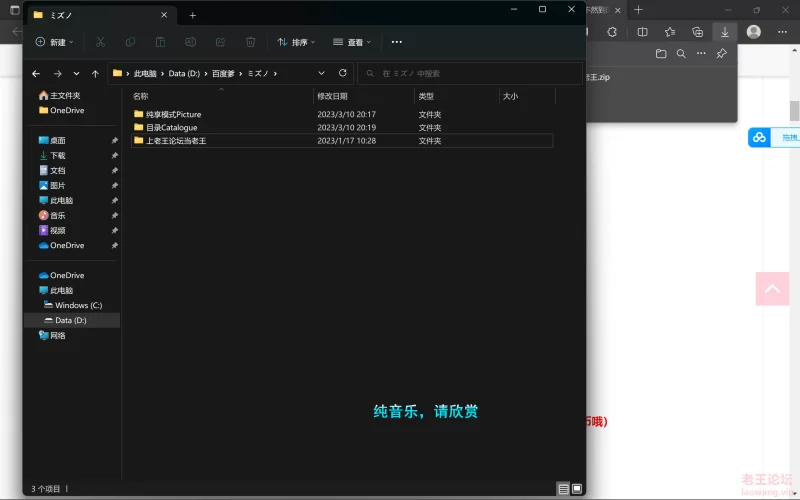Open downloads folder icon in Edge panel

pyautogui.click(x=661, y=54)
